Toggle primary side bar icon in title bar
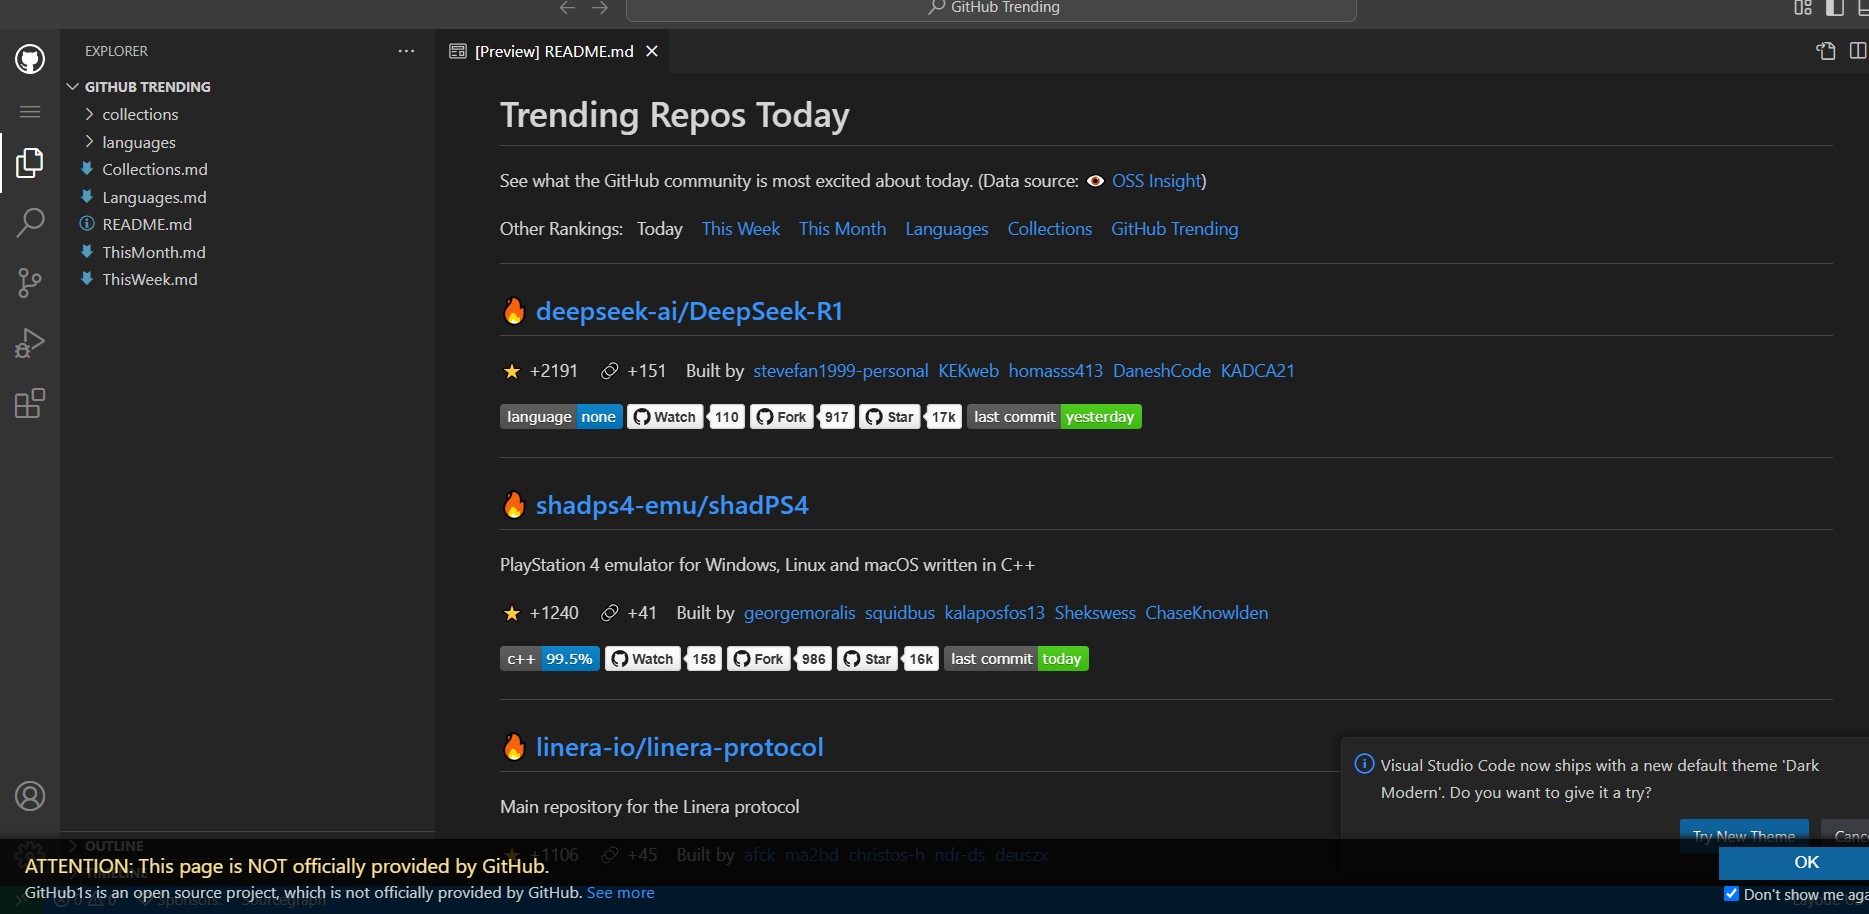 (x=1835, y=8)
